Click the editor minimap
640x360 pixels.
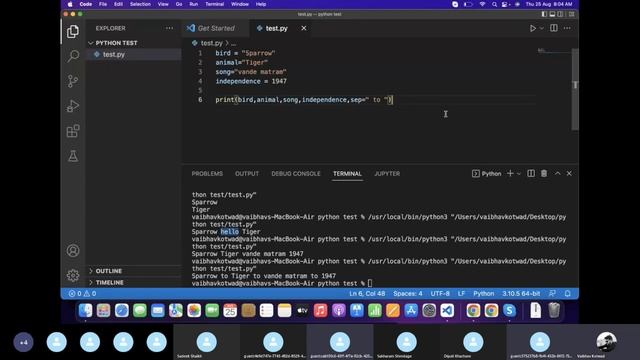click(553, 51)
